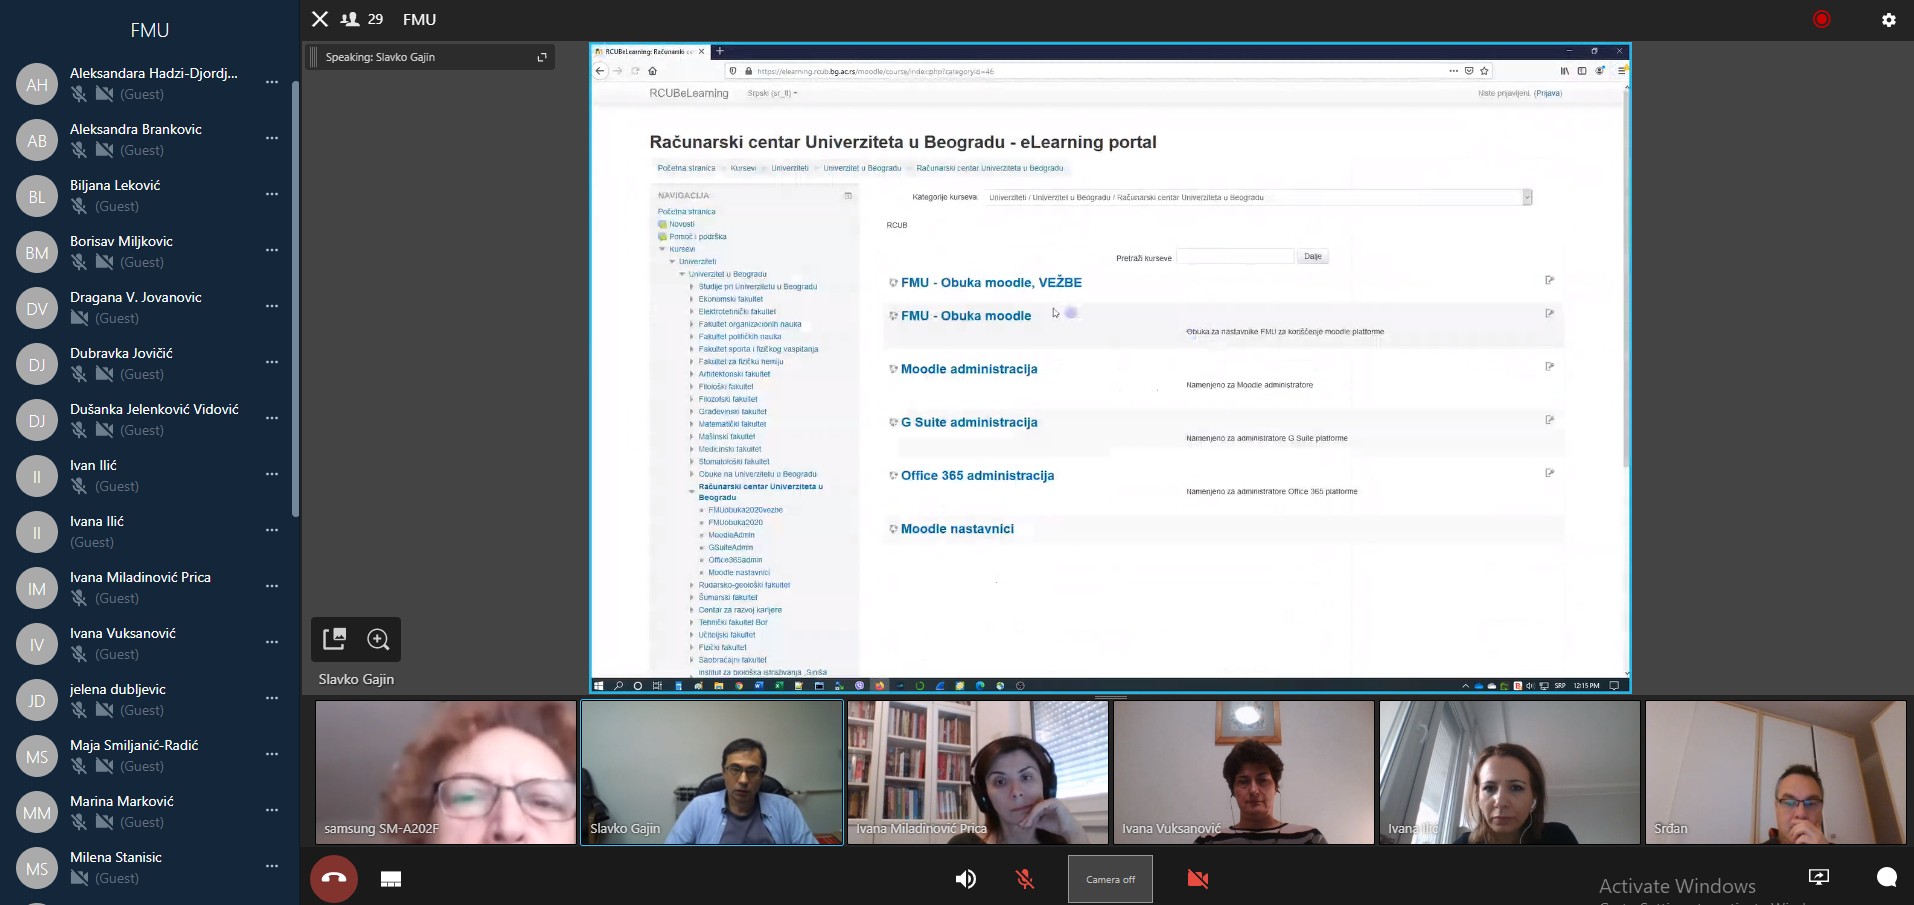Click the browser back arrow in shared screen
This screenshot has width=1914, height=905.
click(x=600, y=71)
